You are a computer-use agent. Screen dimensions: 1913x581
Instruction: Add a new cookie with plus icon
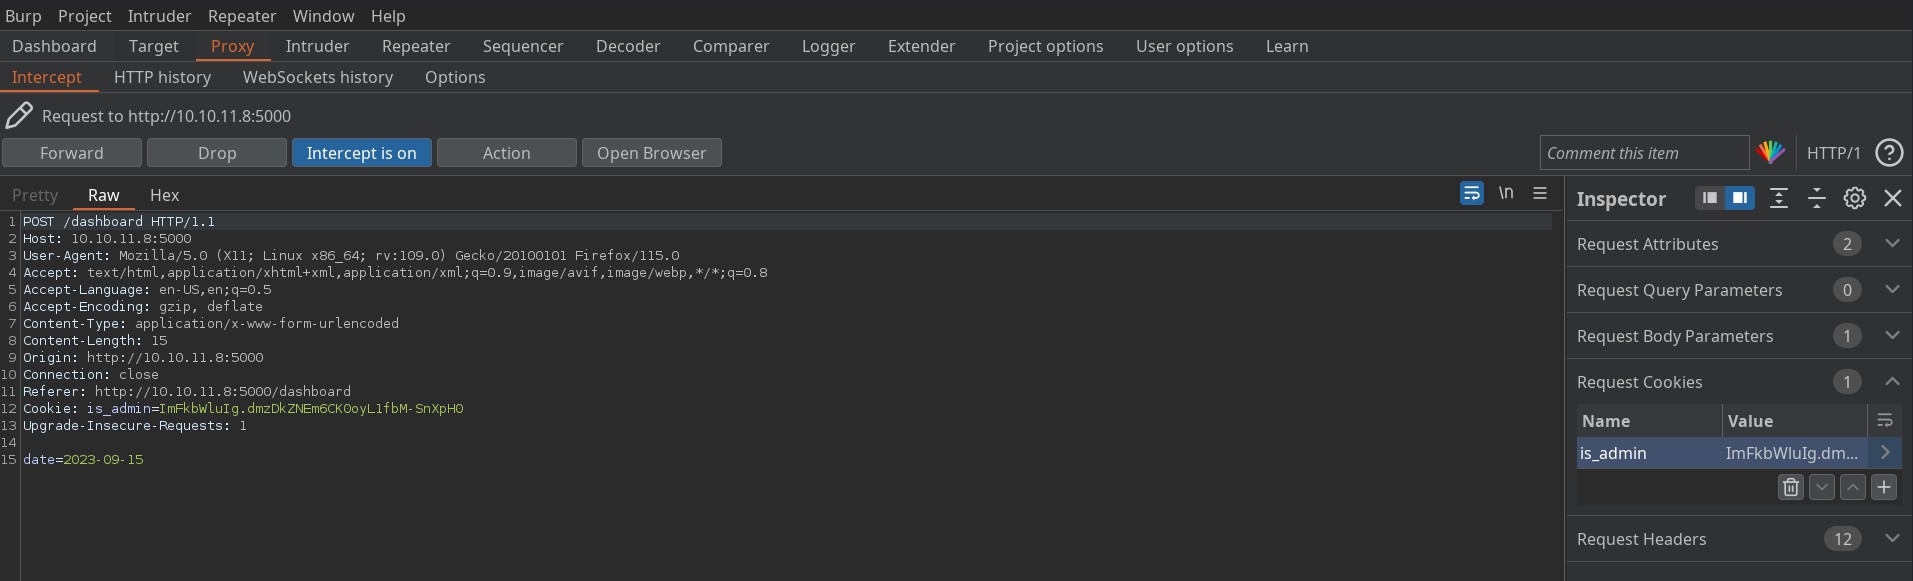tap(1884, 487)
